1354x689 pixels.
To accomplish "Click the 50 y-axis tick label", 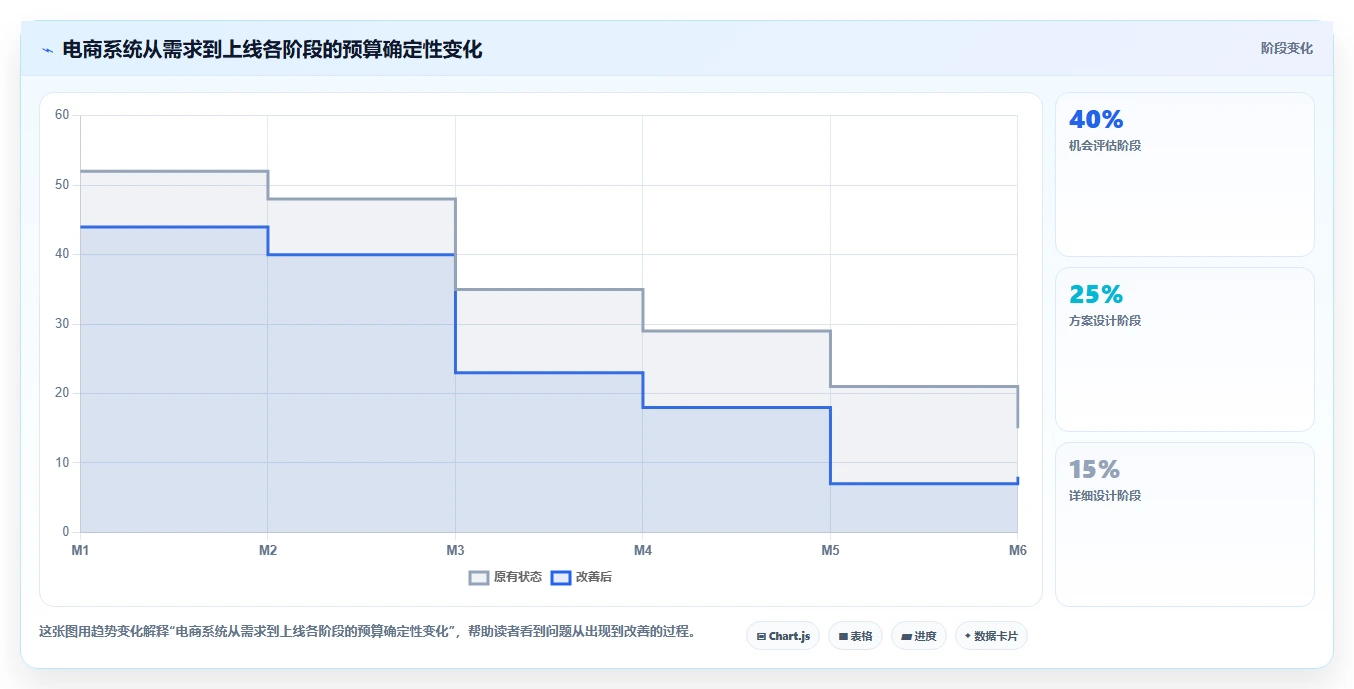I will (x=62, y=185).
